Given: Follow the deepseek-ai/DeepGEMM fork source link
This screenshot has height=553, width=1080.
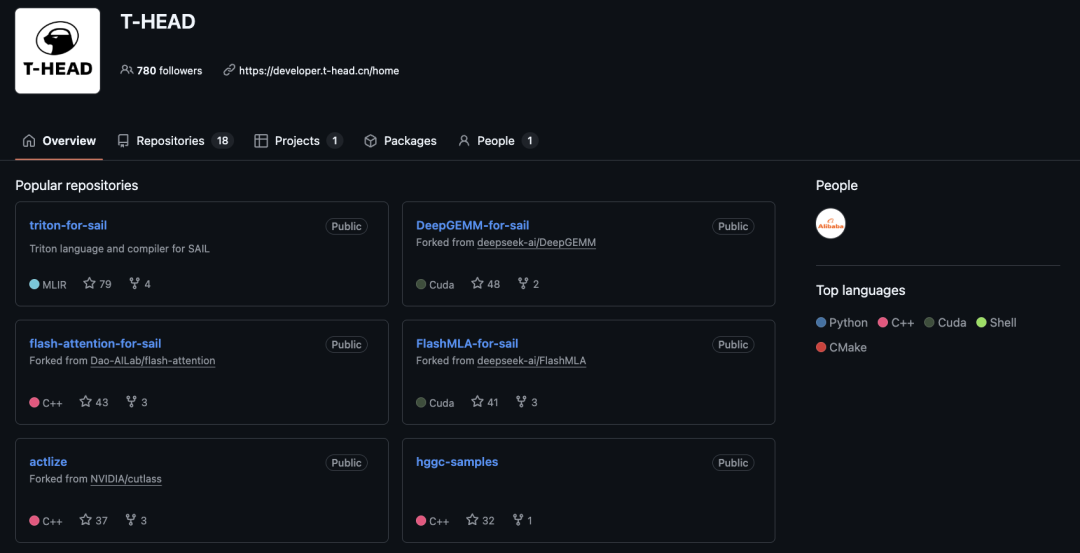Looking at the screenshot, I should [537, 243].
